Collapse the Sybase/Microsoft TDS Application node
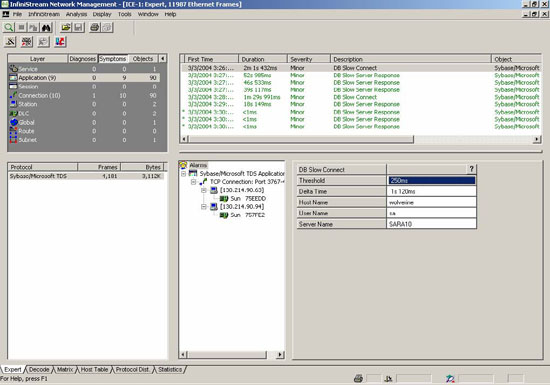The width and height of the screenshot is (550, 385). tap(183, 174)
